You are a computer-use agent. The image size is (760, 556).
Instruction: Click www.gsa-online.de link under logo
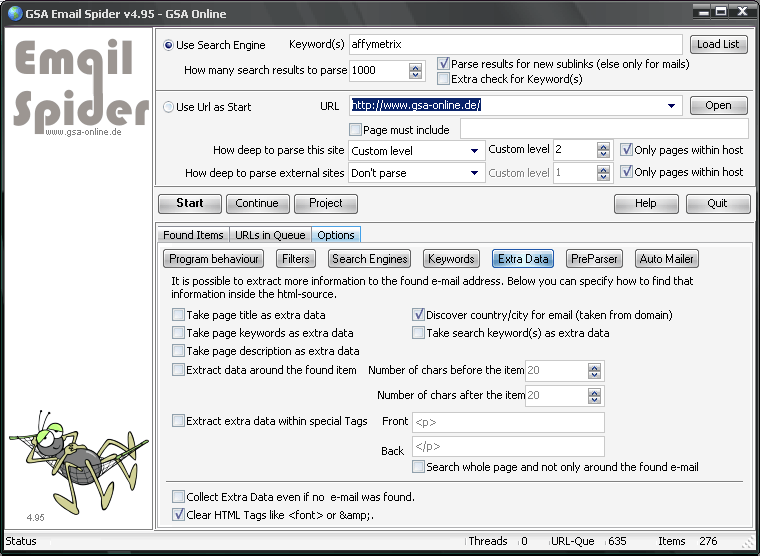coord(83,132)
